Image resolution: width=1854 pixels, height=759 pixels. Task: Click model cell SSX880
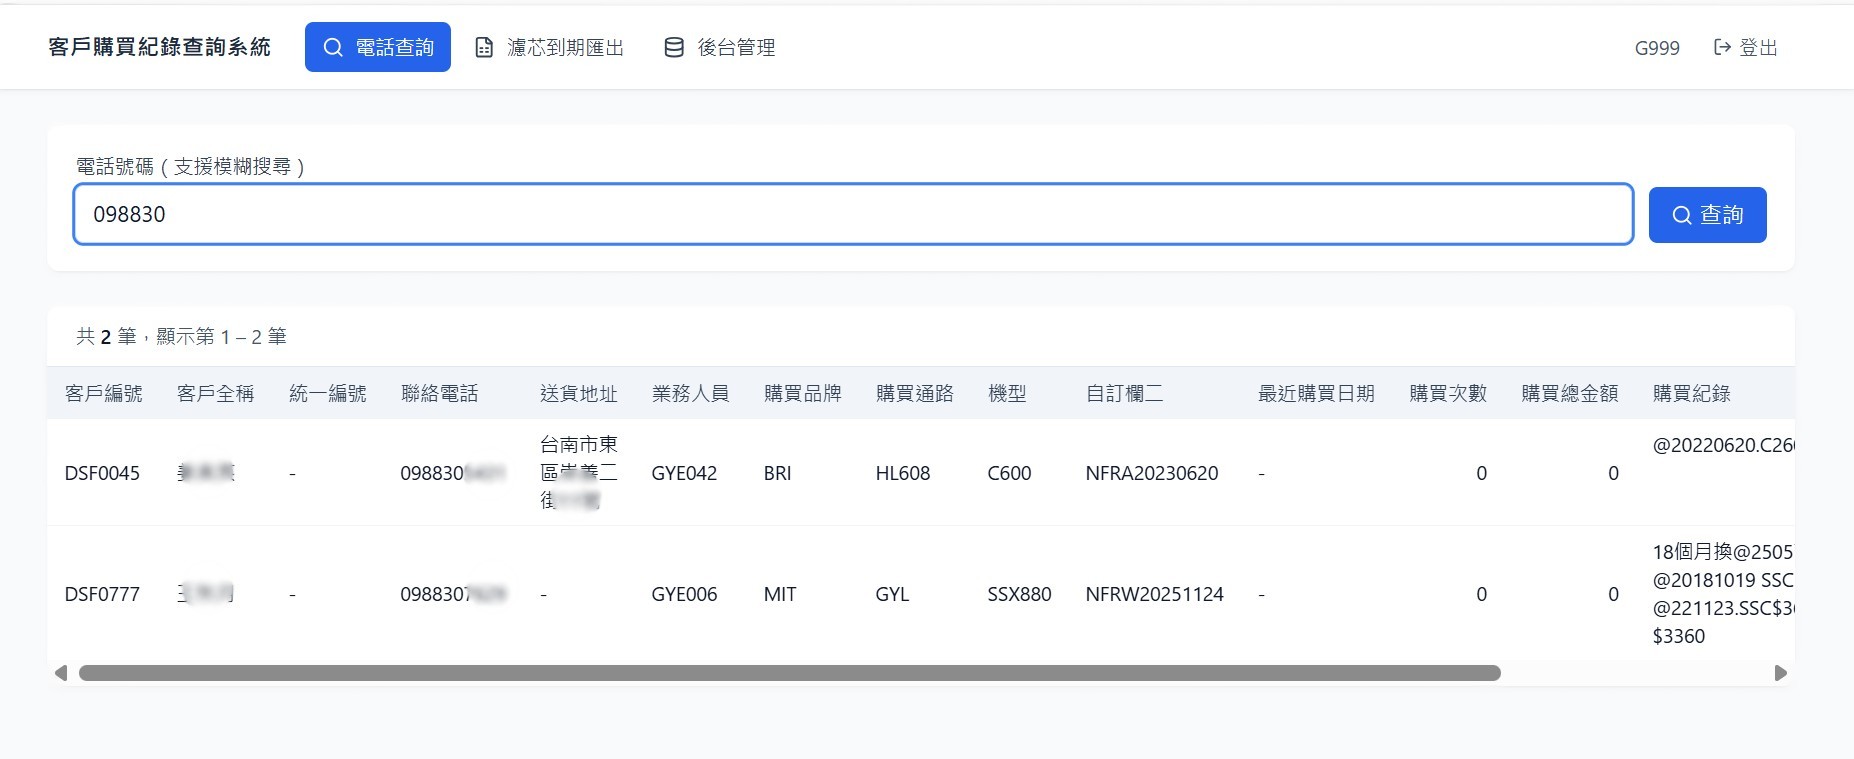[x=1019, y=594]
